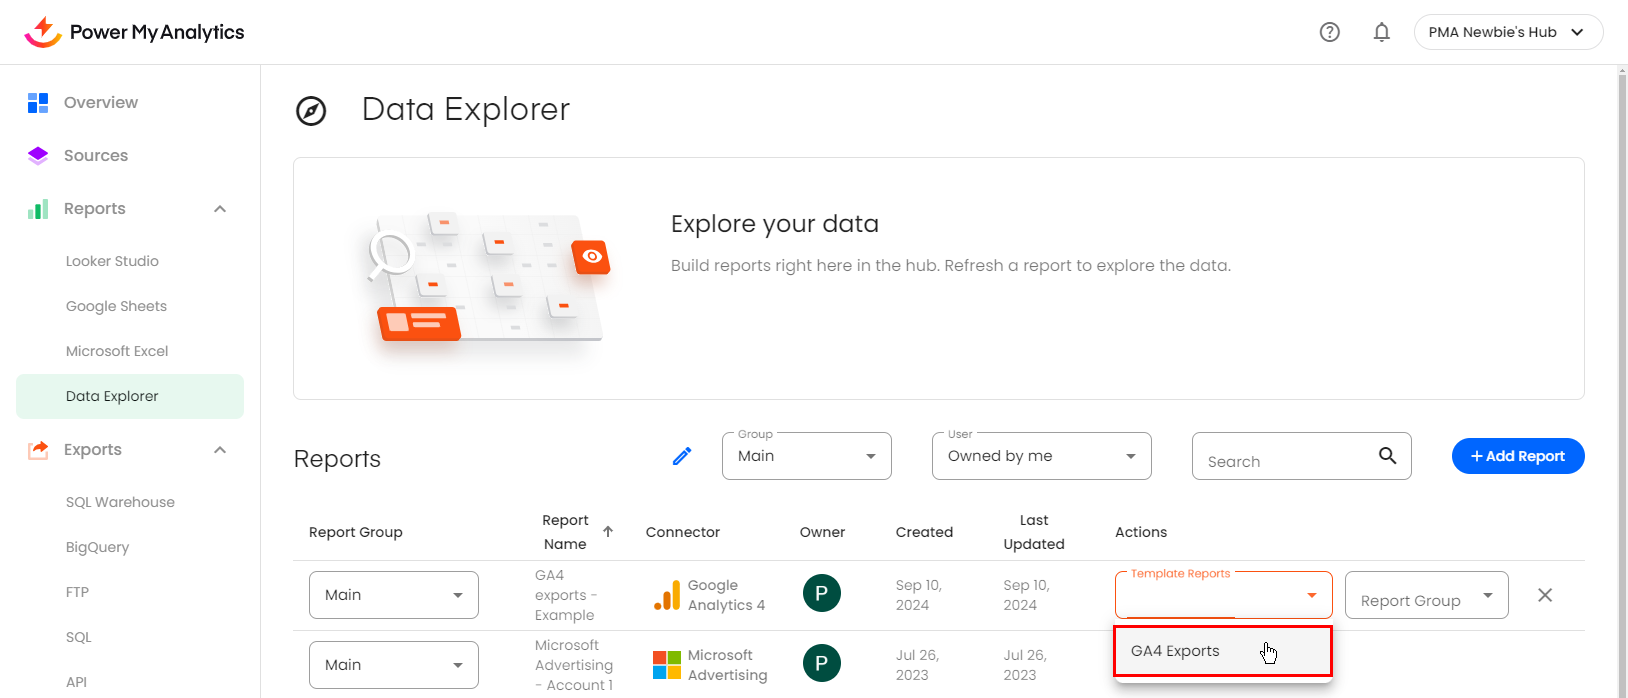The height and width of the screenshot is (698, 1628).
Task: Click the X icon in GA4 exports row
Action: [x=1544, y=595]
